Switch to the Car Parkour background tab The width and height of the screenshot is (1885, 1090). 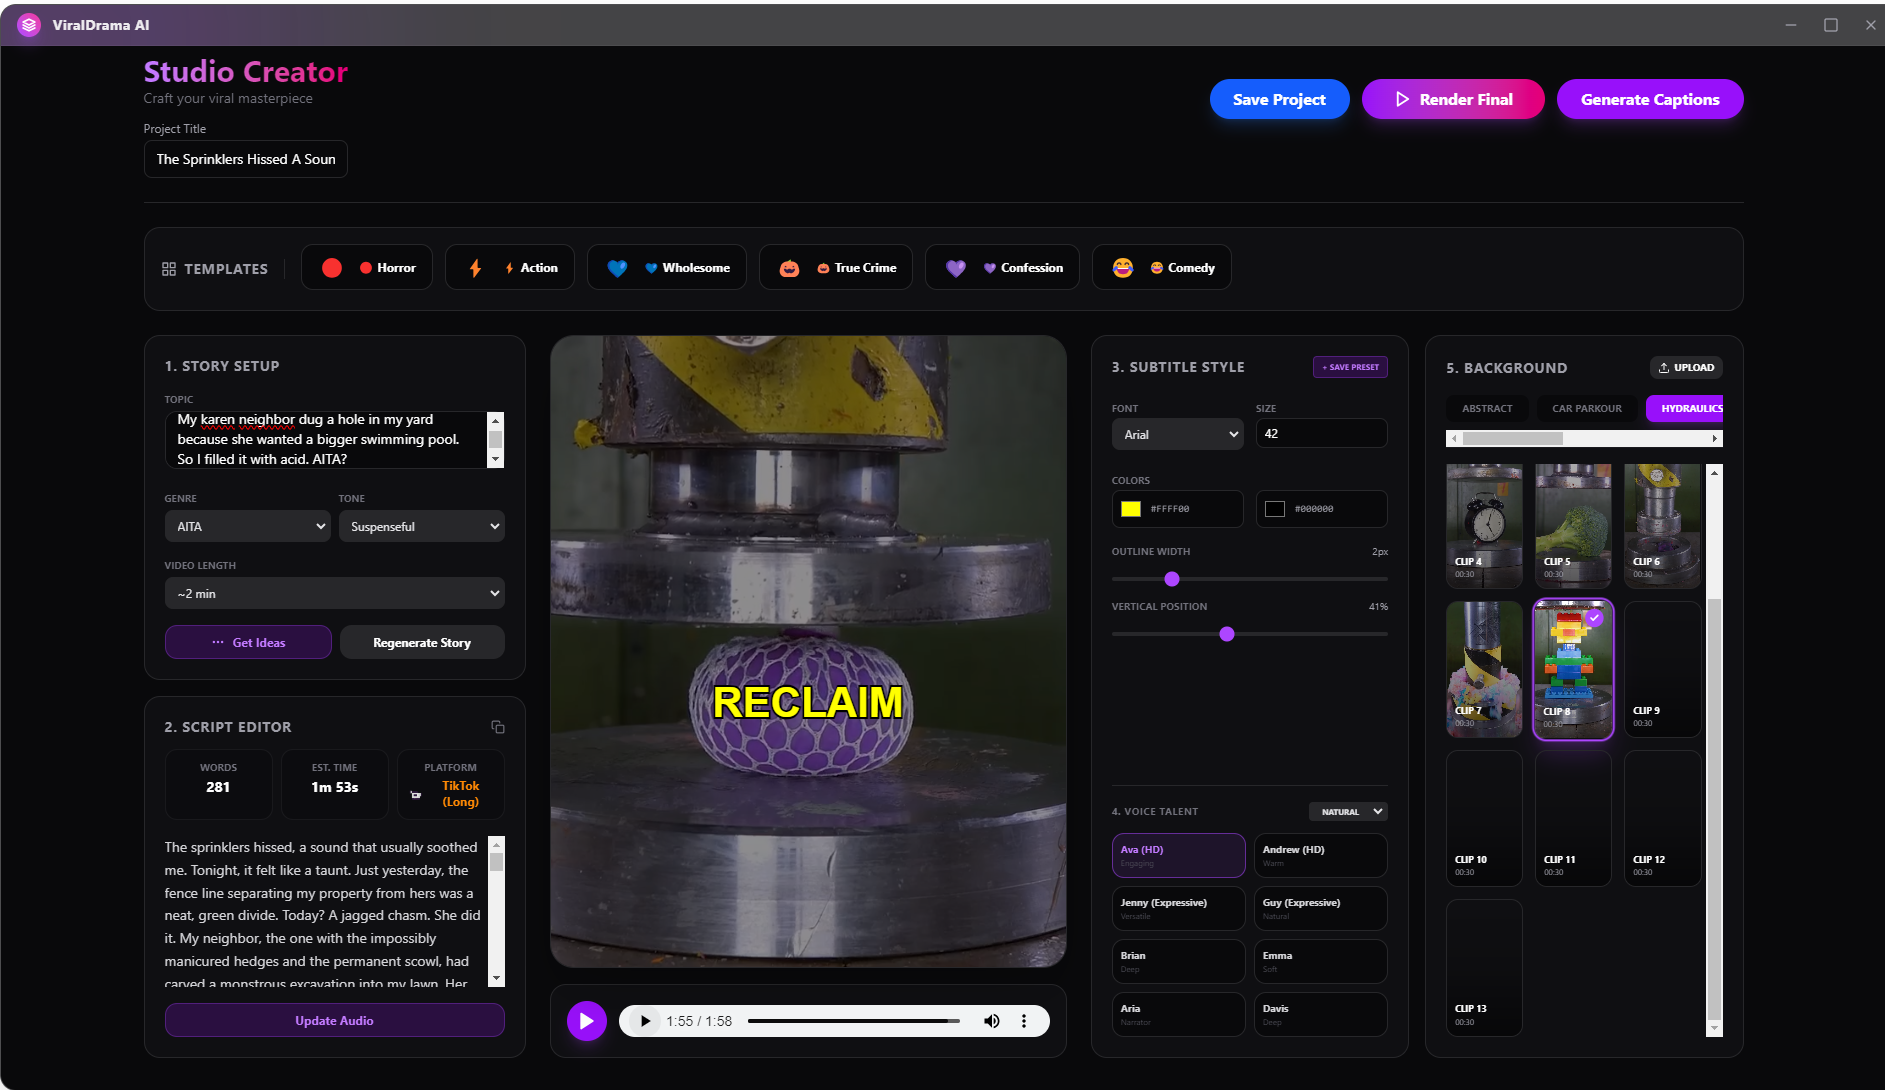pyautogui.click(x=1586, y=408)
